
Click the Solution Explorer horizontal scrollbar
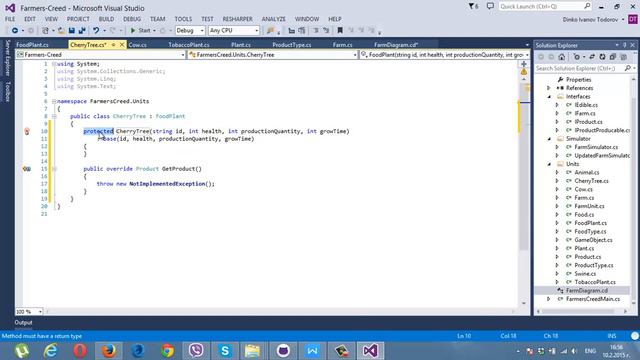pos(582,311)
